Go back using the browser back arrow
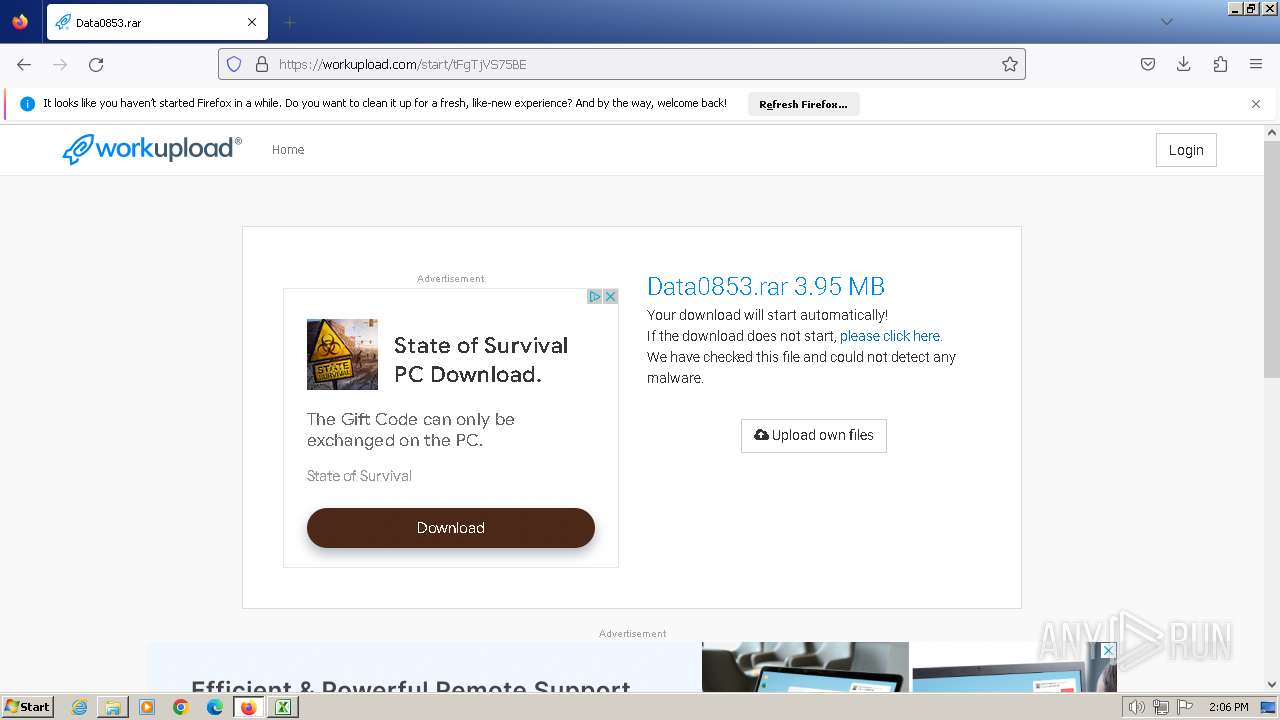The height and width of the screenshot is (720, 1280). coord(24,64)
